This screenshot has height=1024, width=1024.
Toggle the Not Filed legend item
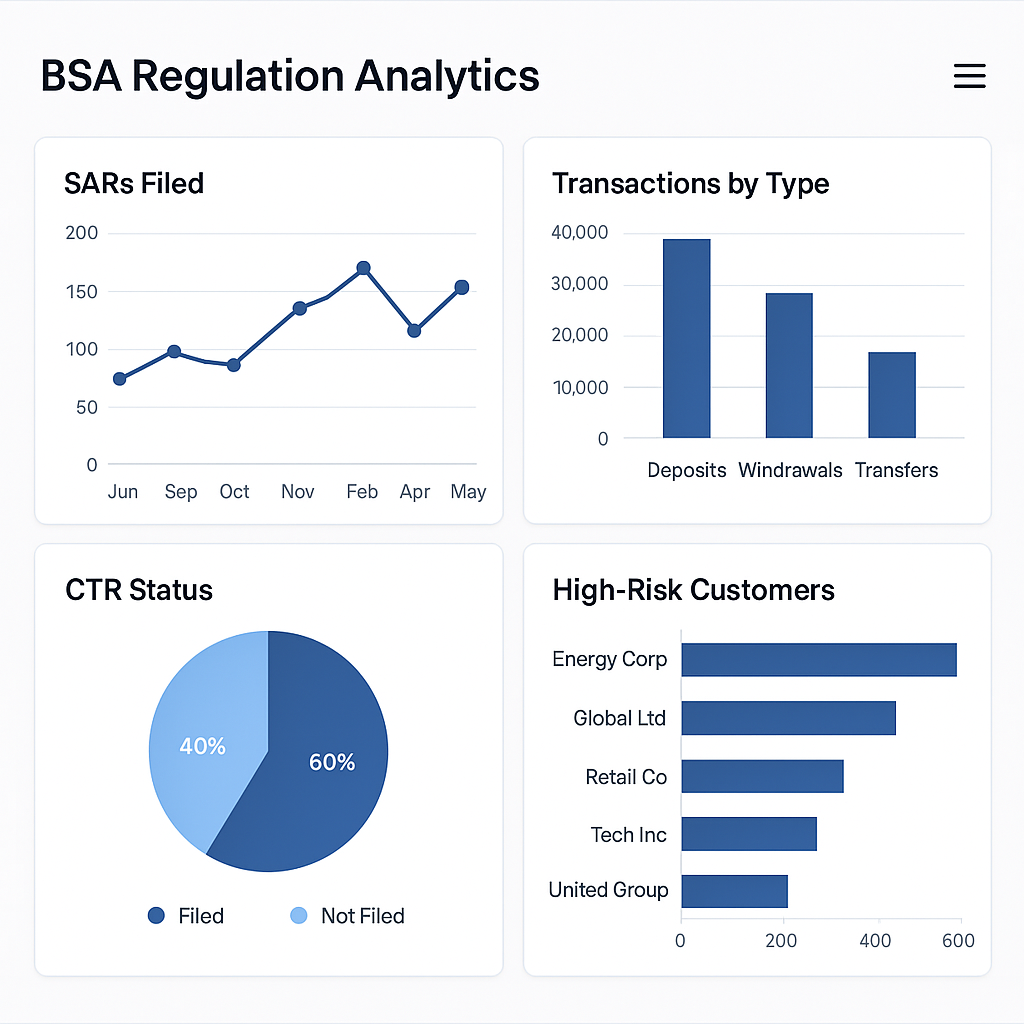coord(346,915)
